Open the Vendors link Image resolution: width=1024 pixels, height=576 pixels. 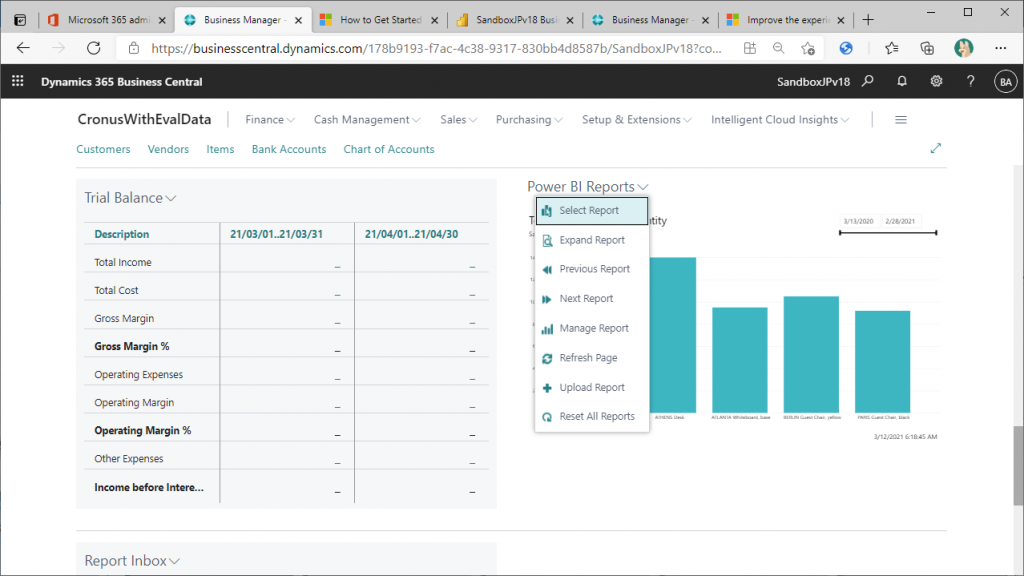point(168,149)
